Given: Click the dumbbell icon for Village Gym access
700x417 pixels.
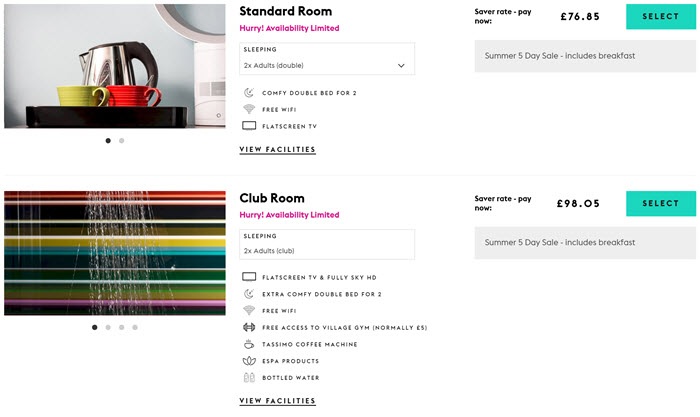Looking at the screenshot, I should point(249,327).
